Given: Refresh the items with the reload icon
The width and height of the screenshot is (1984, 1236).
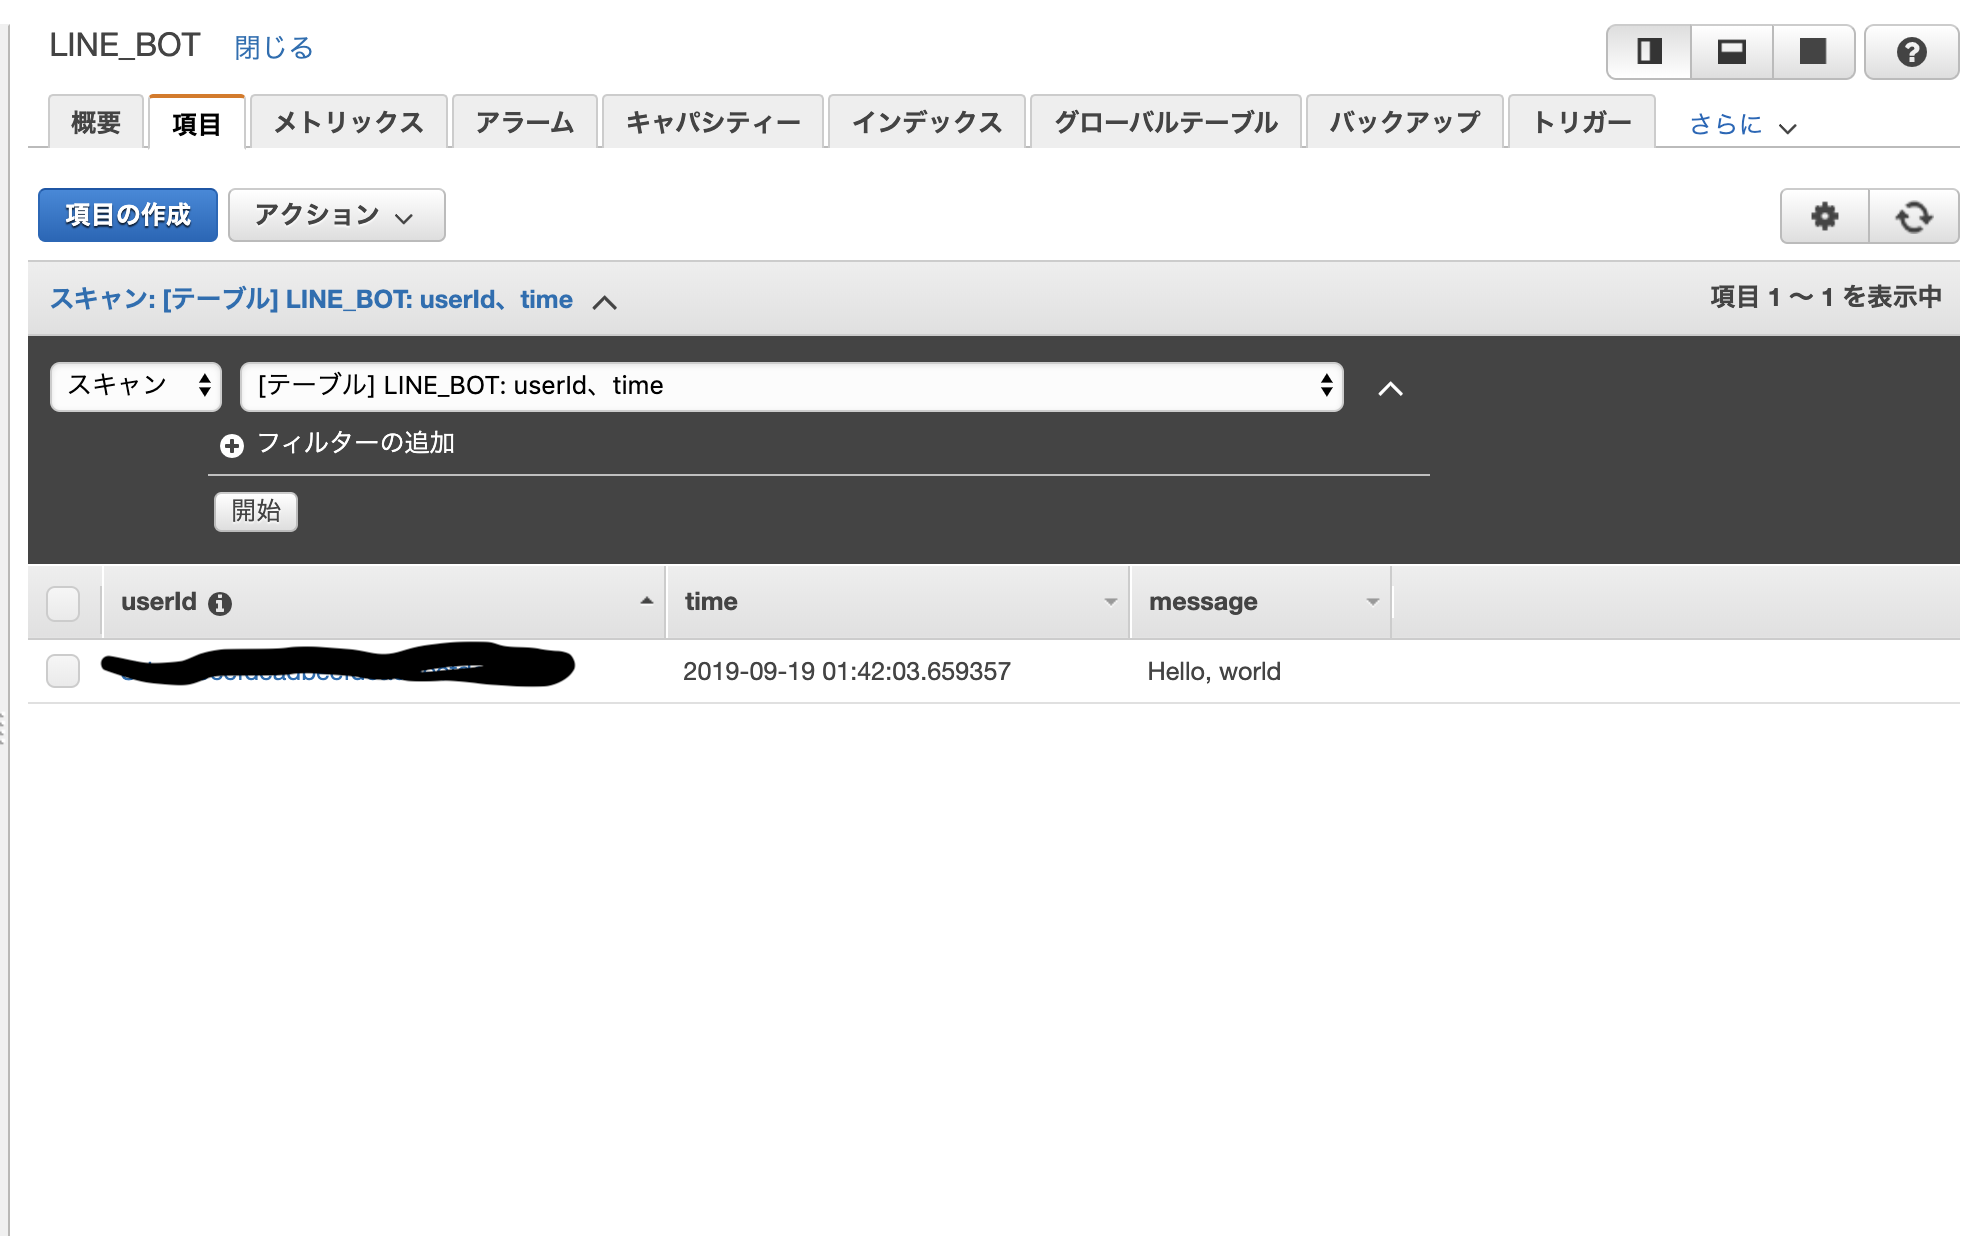Looking at the screenshot, I should [x=1914, y=216].
